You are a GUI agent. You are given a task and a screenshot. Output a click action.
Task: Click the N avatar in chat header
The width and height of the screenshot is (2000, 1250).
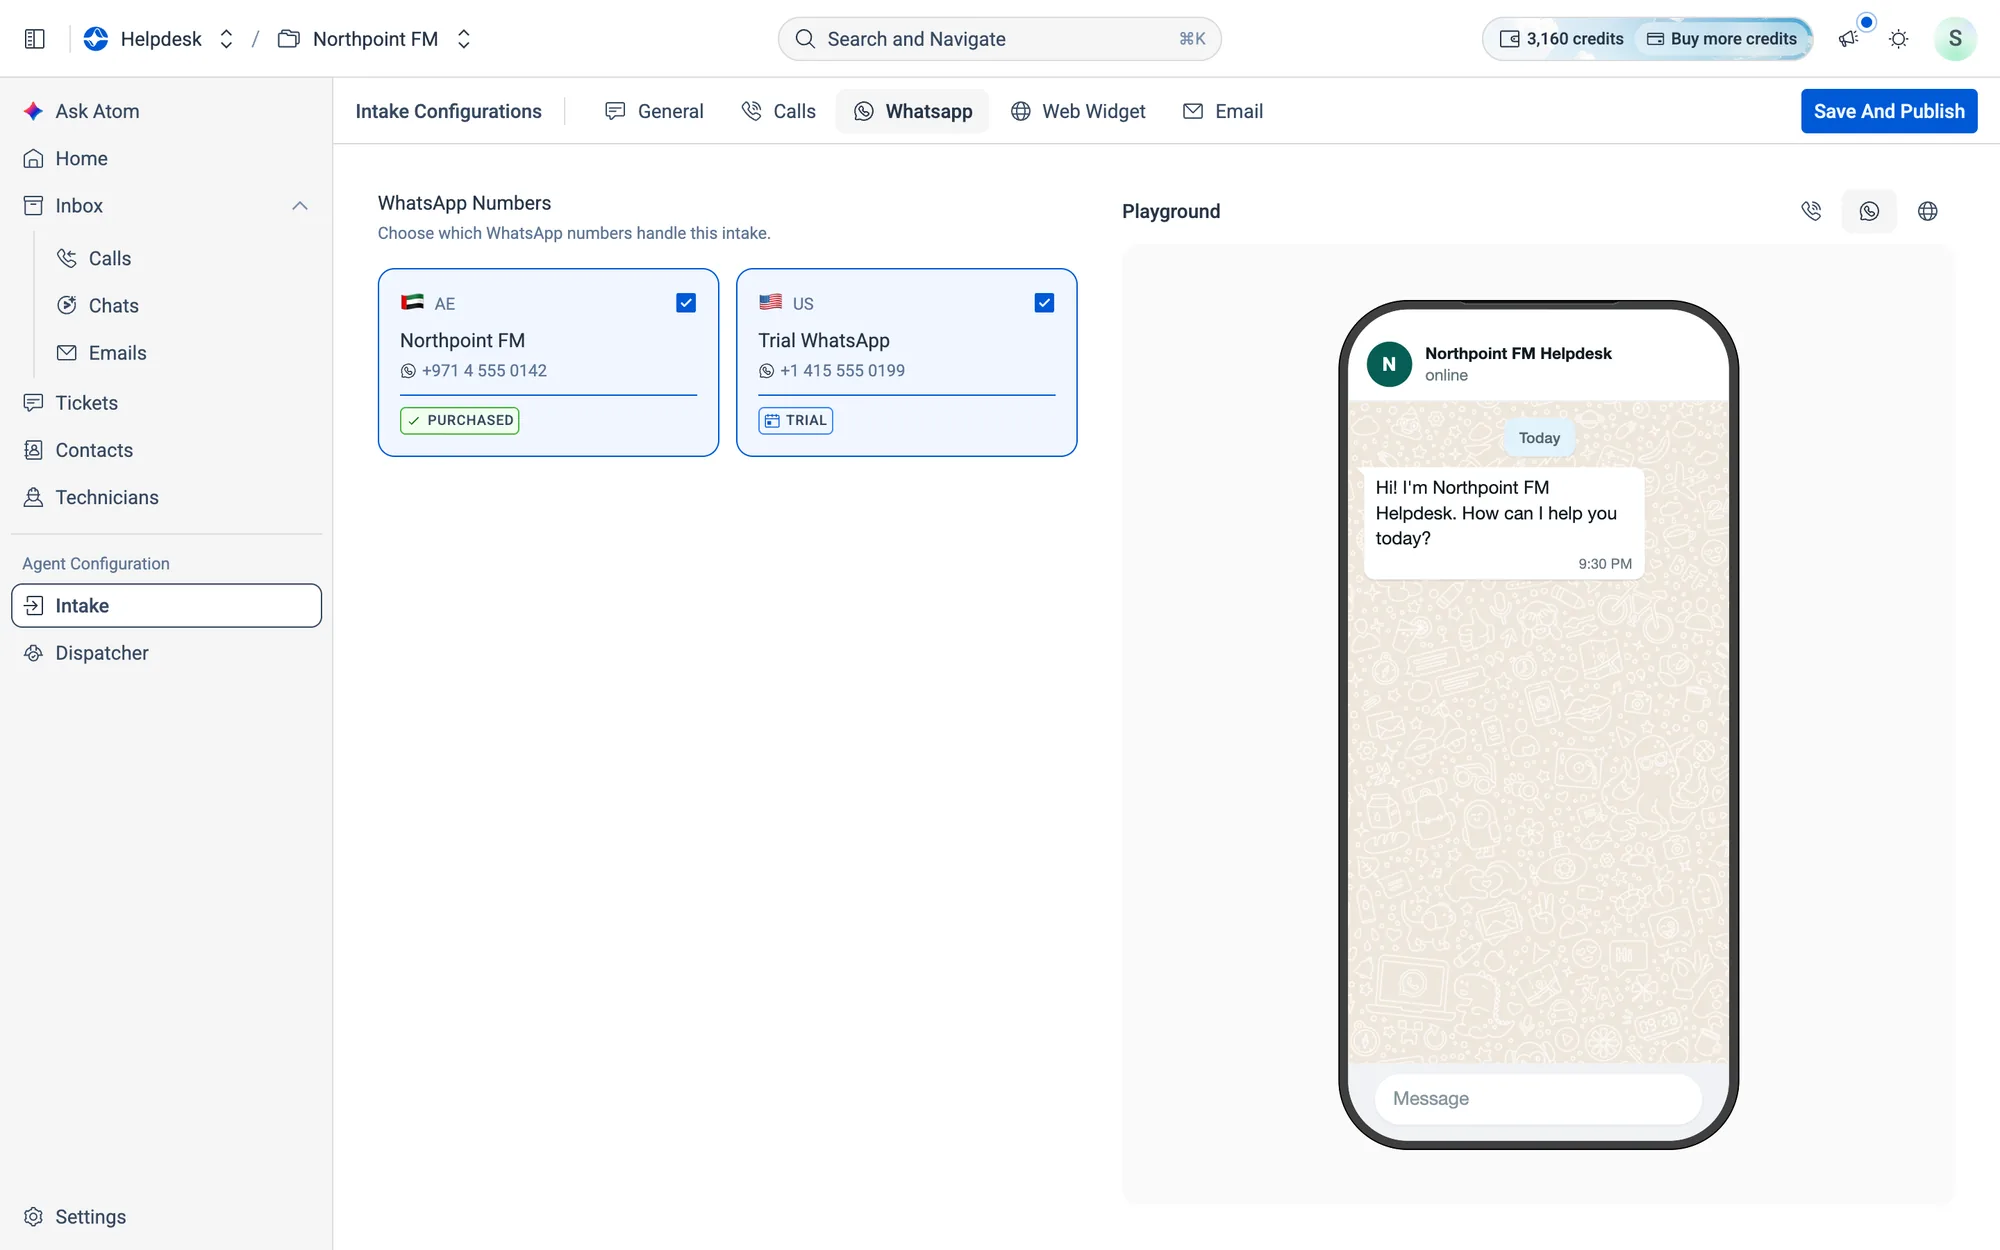(1389, 364)
